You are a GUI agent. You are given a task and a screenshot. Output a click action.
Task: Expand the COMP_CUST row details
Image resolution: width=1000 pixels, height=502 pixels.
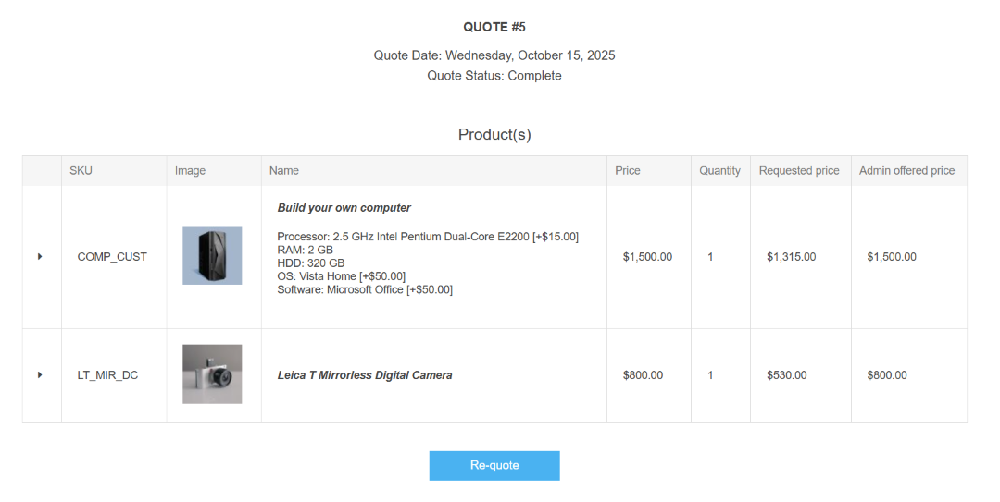(x=40, y=257)
